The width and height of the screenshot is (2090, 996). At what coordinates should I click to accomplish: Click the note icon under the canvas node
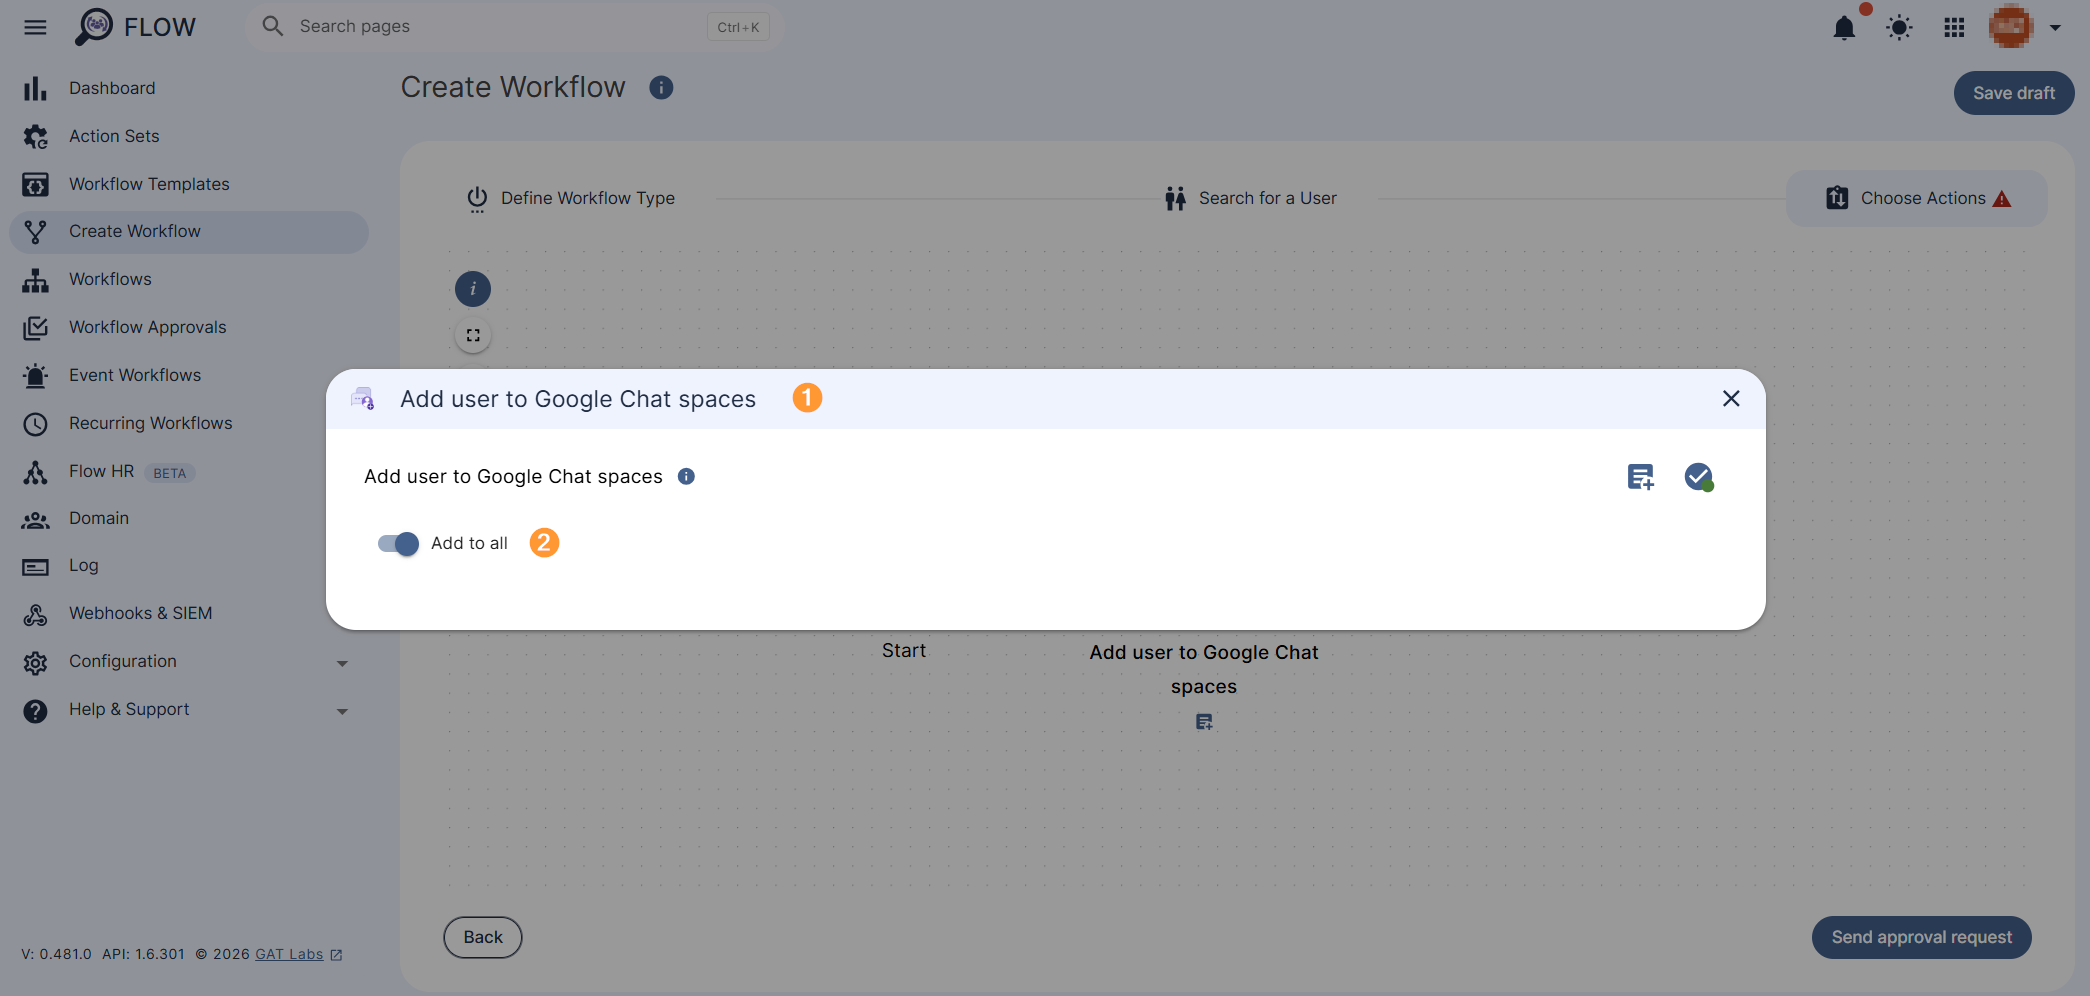(1204, 721)
